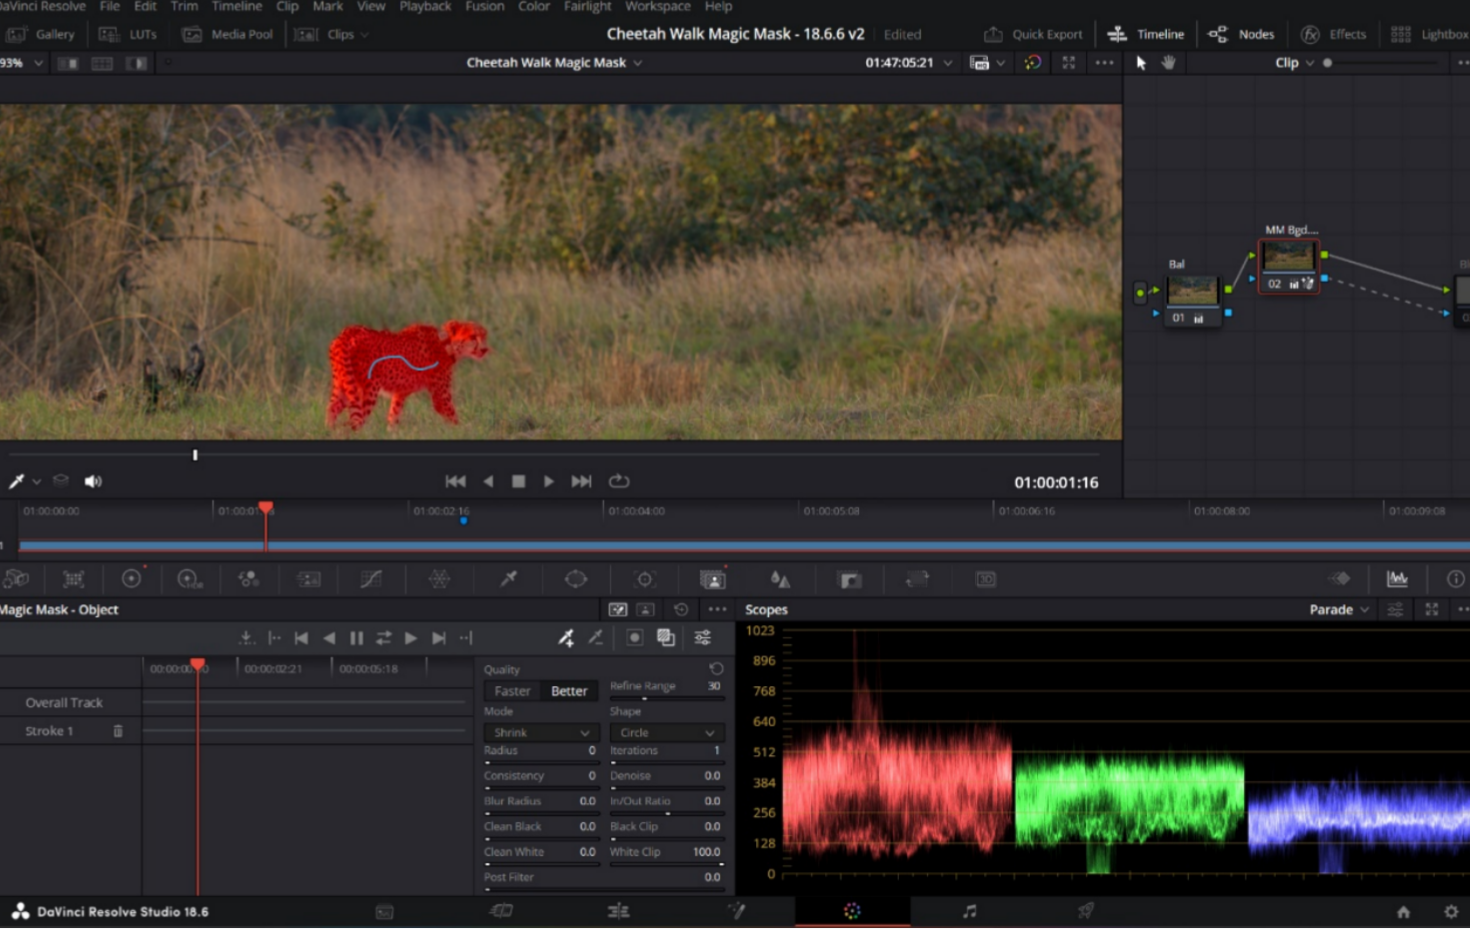Open the Fairlight menu
The height and width of the screenshot is (929, 1470).
(587, 6)
